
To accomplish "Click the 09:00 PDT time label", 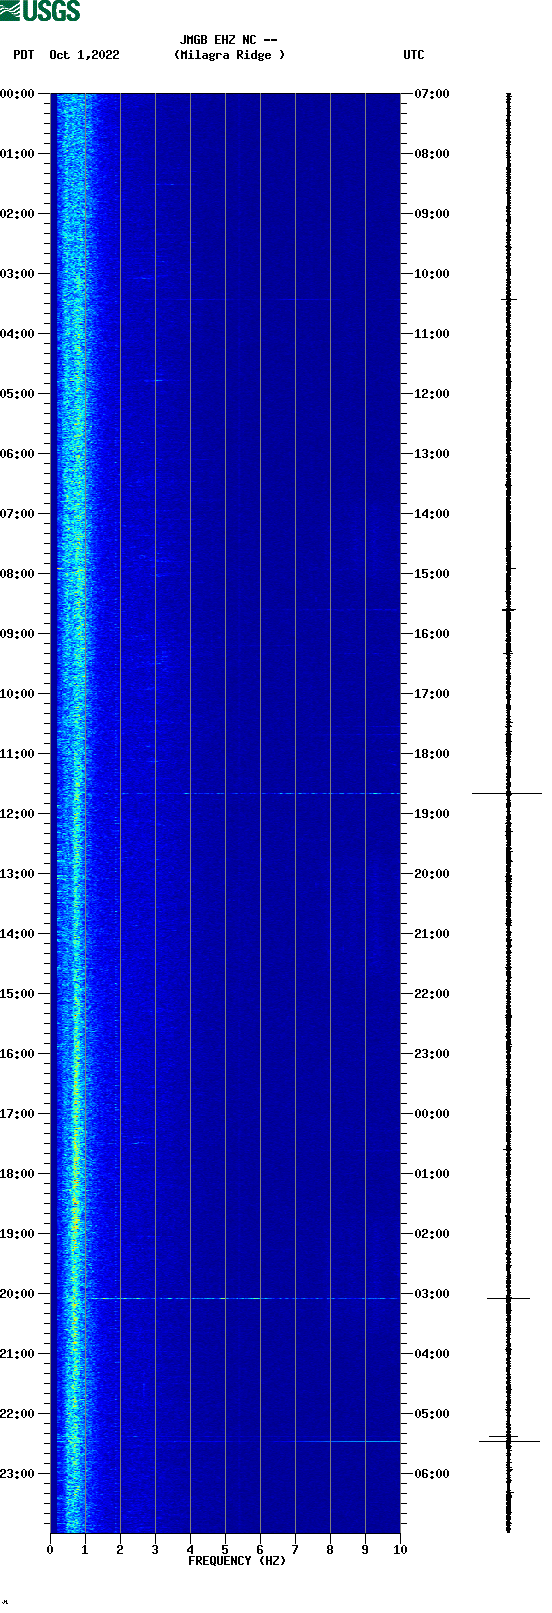I will (18, 634).
